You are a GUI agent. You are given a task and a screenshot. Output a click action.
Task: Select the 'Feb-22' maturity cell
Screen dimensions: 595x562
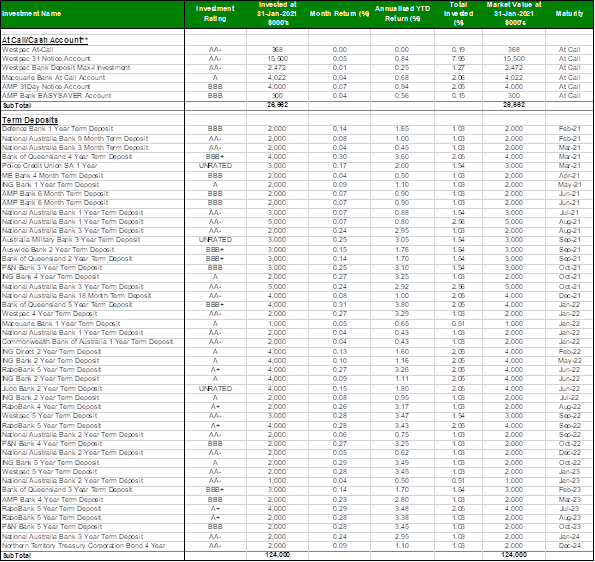[x=569, y=352]
